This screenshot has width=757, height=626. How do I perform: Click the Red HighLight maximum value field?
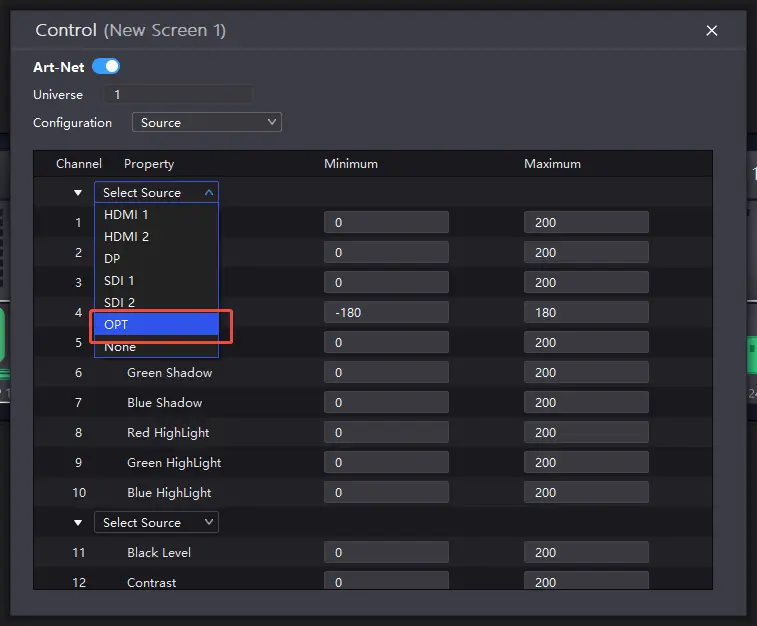(x=586, y=433)
